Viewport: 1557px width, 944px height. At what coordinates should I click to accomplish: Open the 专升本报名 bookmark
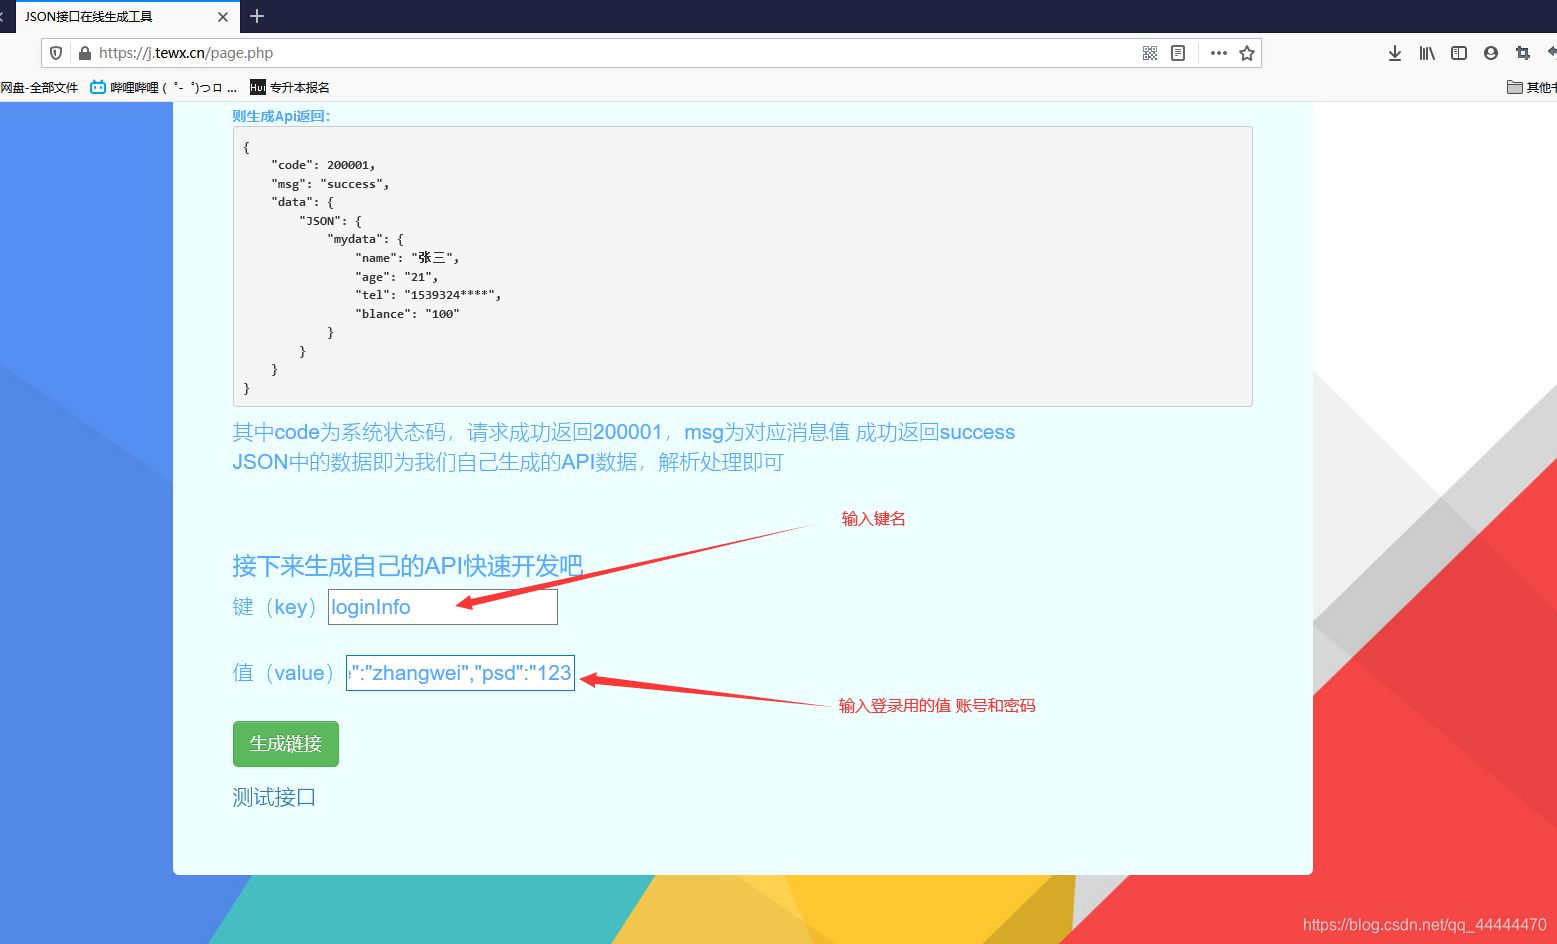290,88
